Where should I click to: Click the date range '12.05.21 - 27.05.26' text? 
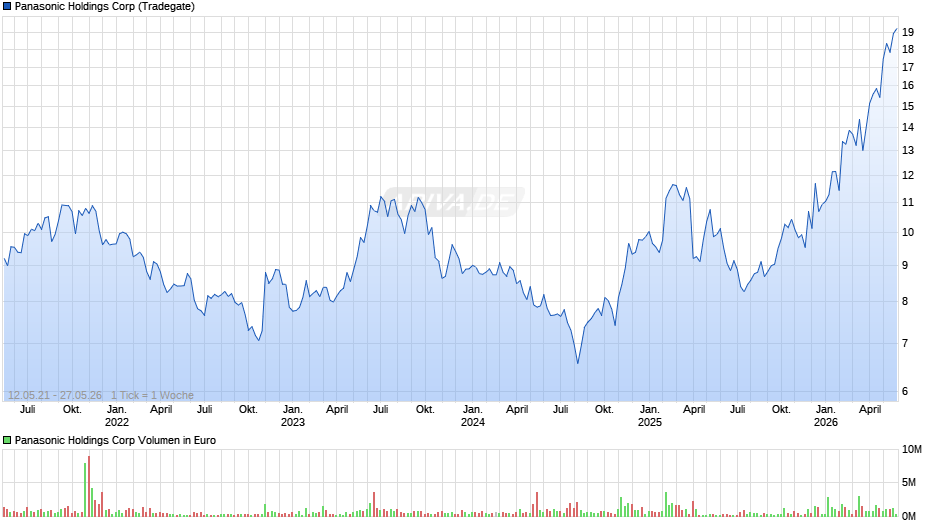tap(55, 395)
